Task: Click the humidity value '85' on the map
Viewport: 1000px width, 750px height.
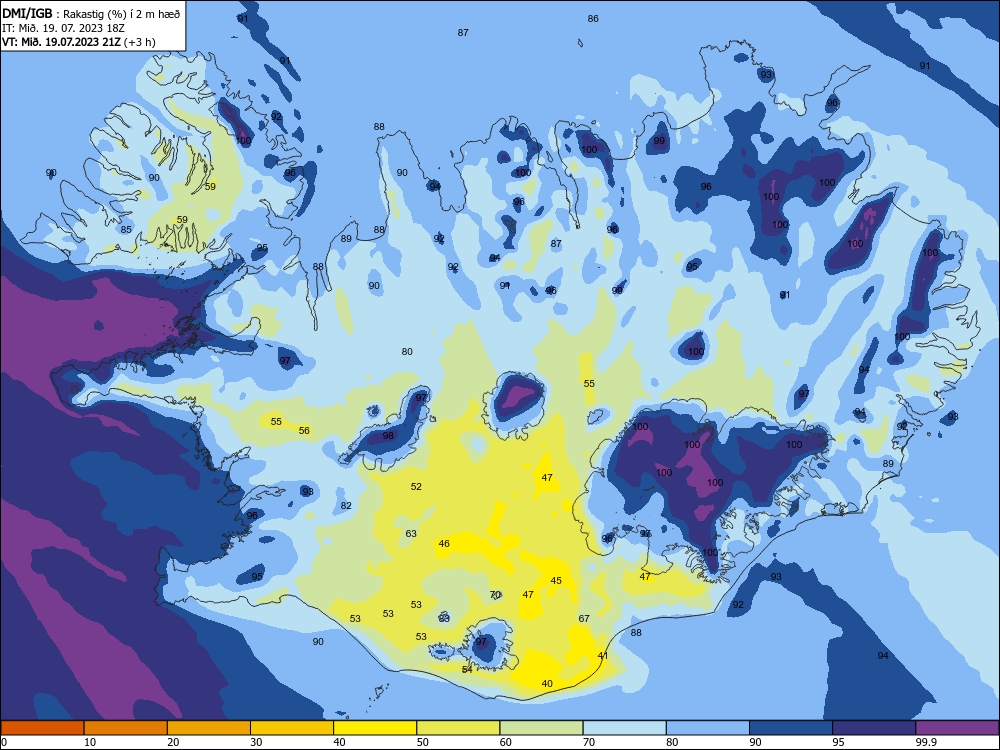Action: tap(126, 230)
